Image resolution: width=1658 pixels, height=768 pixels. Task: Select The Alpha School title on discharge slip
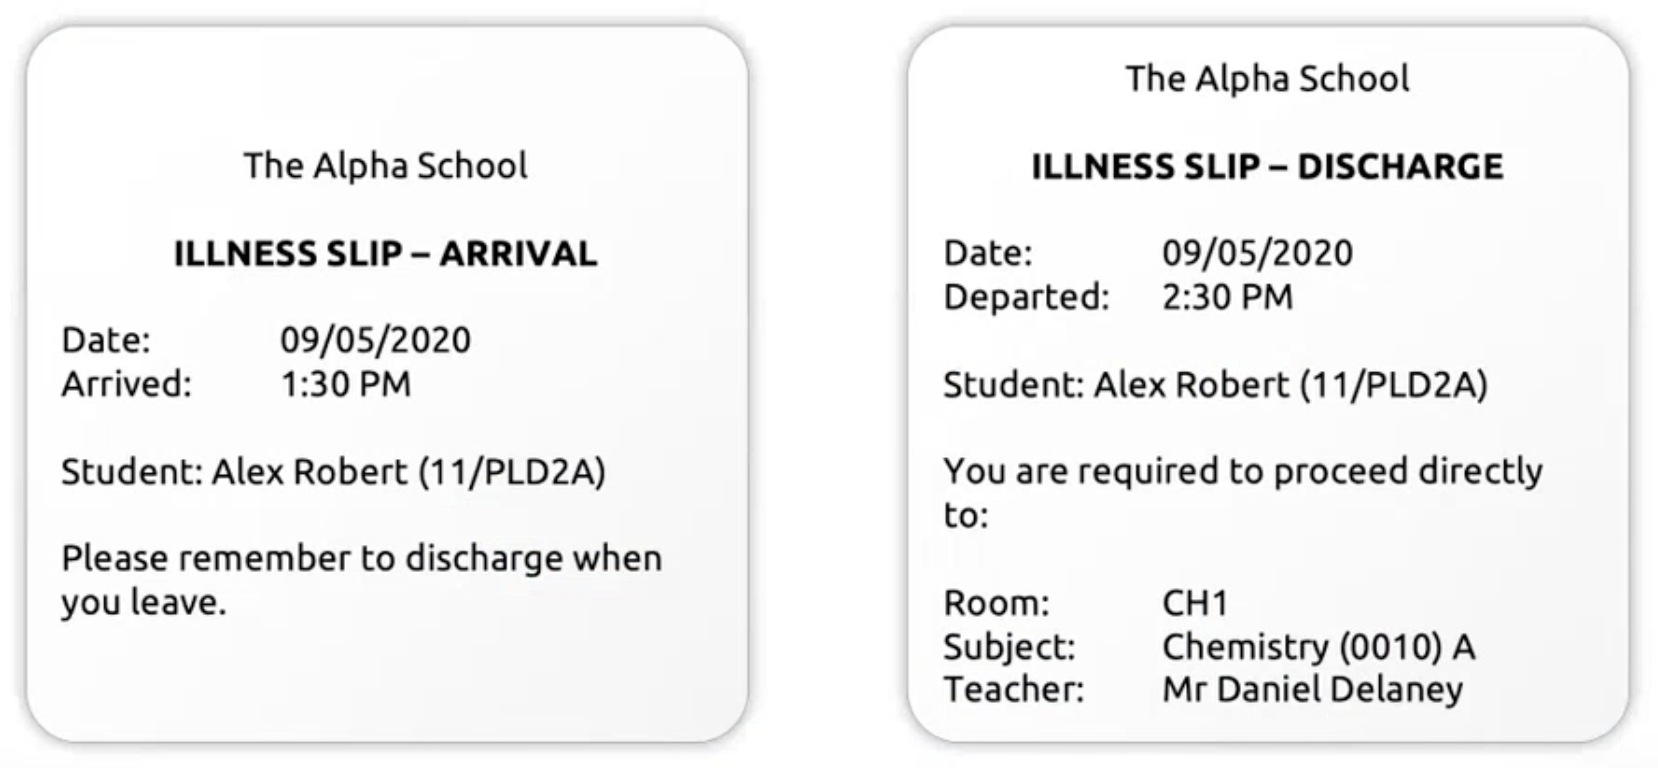pos(1267,79)
